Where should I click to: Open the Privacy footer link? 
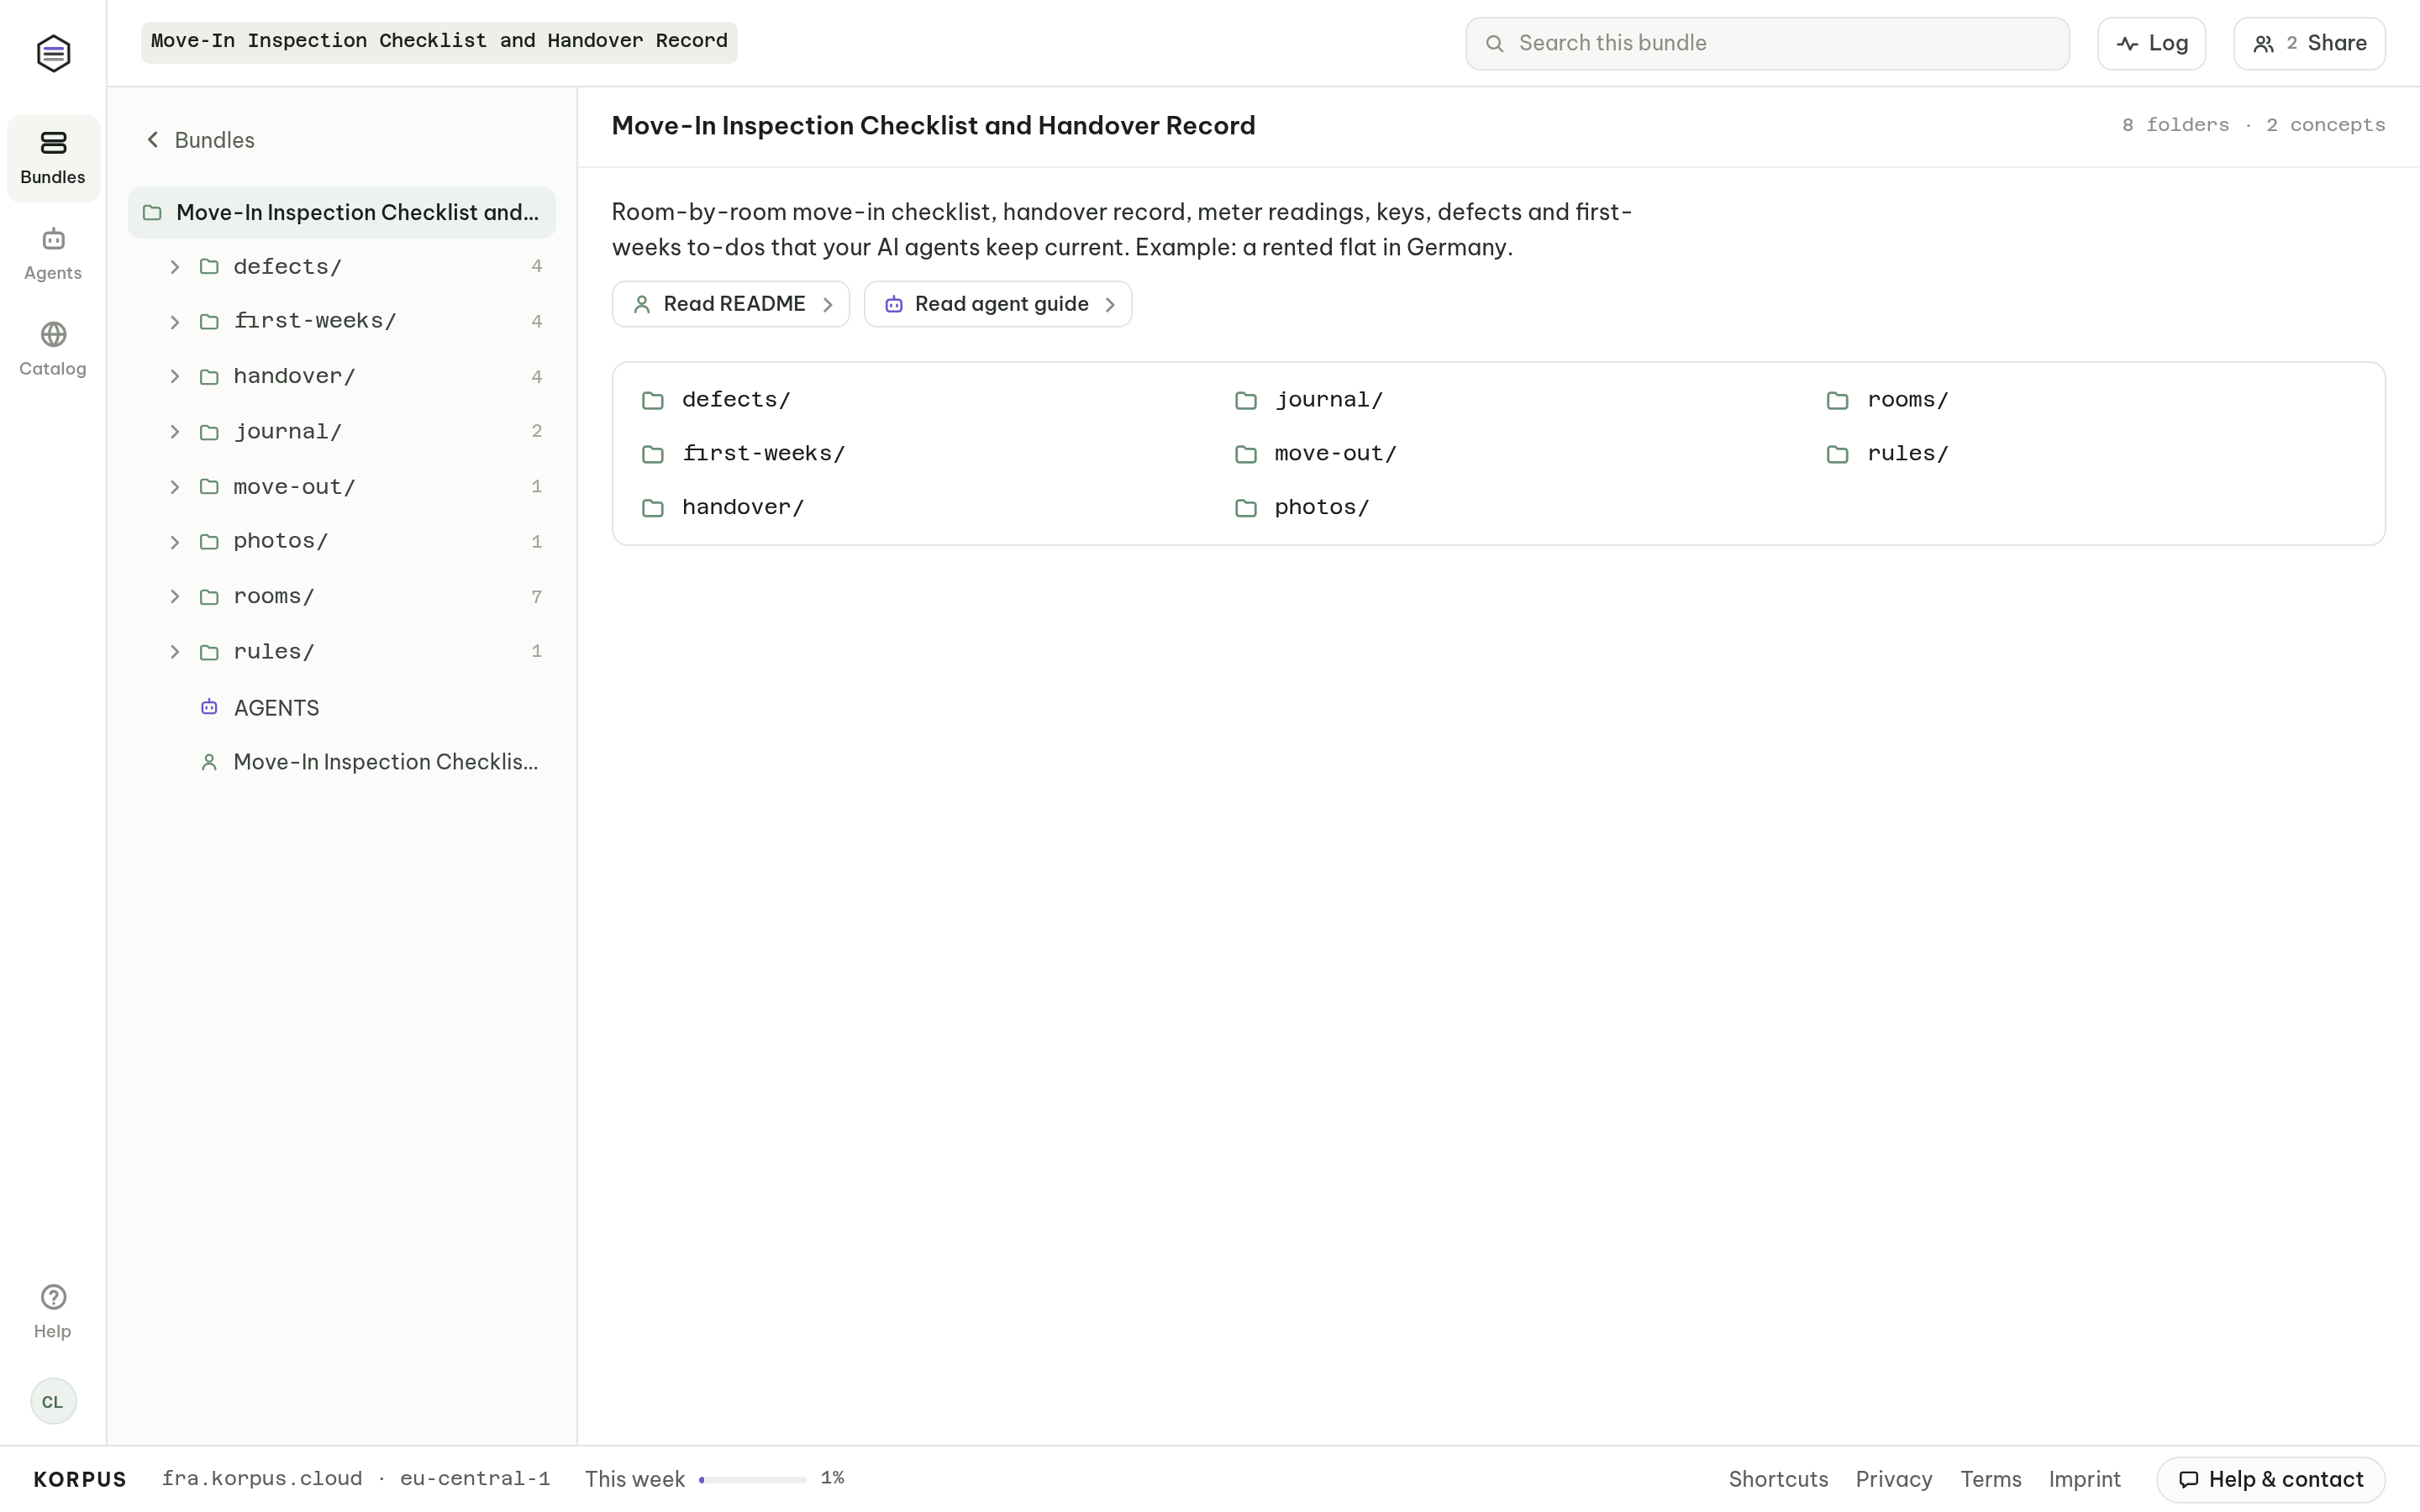(x=1894, y=1479)
